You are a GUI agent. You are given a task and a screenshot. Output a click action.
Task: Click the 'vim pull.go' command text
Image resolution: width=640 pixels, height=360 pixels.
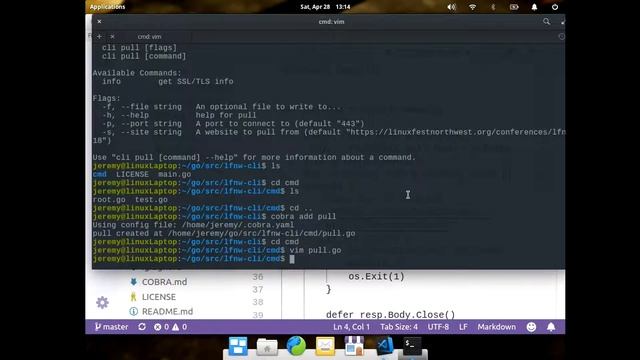click(315, 250)
